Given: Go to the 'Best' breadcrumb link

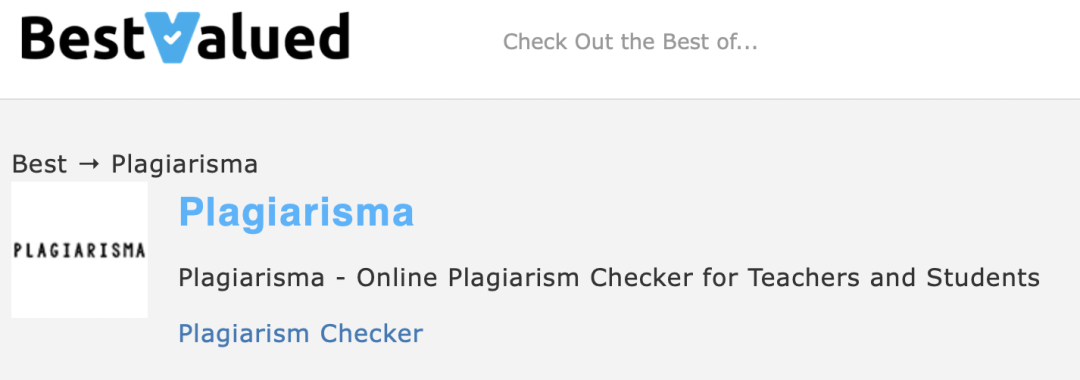Looking at the screenshot, I should point(39,165).
